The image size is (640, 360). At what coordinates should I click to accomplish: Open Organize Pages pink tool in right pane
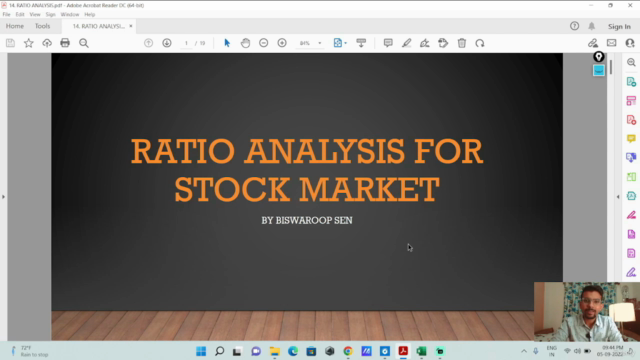(631, 101)
